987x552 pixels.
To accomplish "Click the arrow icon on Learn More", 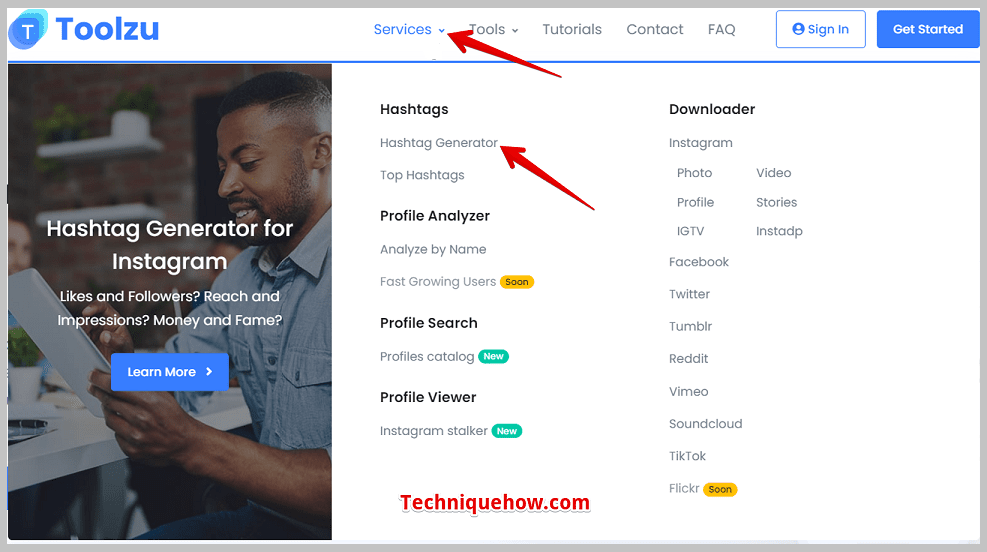I will pyautogui.click(x=209, y=372).
